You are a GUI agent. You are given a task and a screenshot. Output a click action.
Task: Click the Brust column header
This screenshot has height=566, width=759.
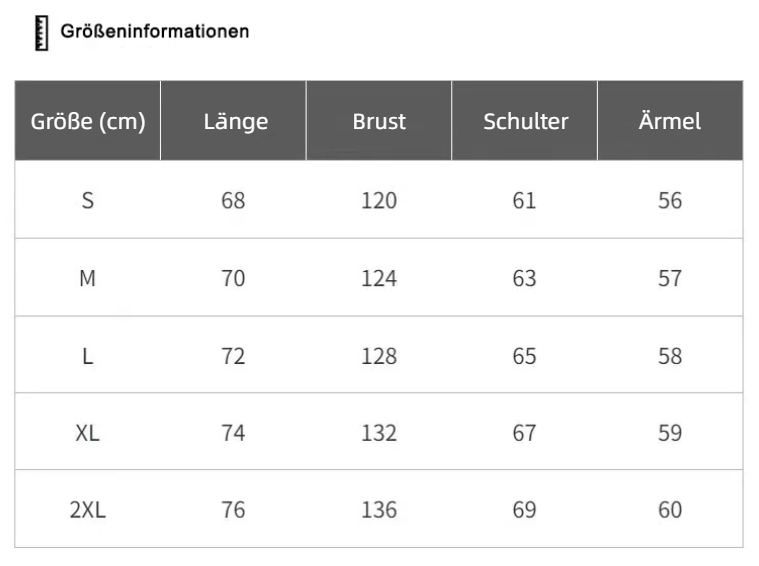point(379,122)
